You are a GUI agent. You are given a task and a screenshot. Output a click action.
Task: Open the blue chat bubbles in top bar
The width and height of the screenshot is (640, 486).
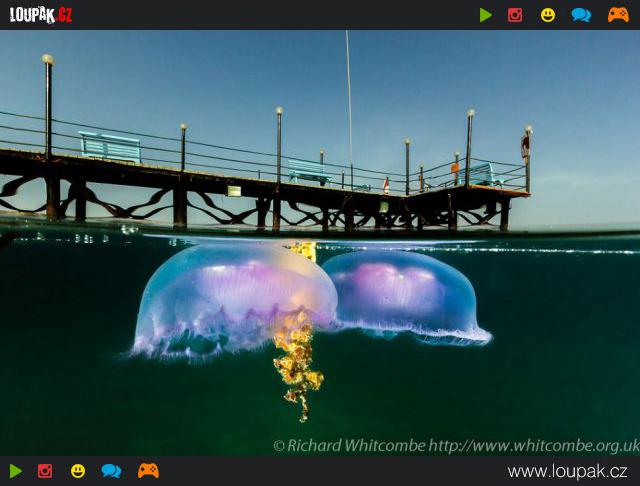pyautogui.click(x=581, y=15)
